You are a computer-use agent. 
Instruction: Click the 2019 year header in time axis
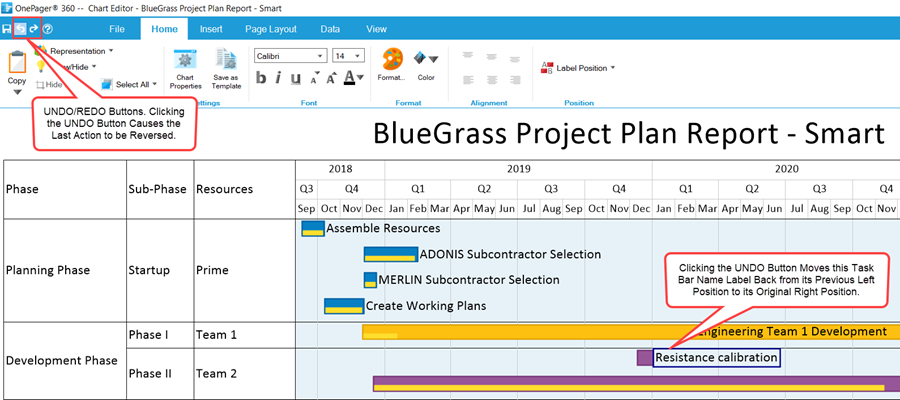pyautogui.click(x=519, y=169)
